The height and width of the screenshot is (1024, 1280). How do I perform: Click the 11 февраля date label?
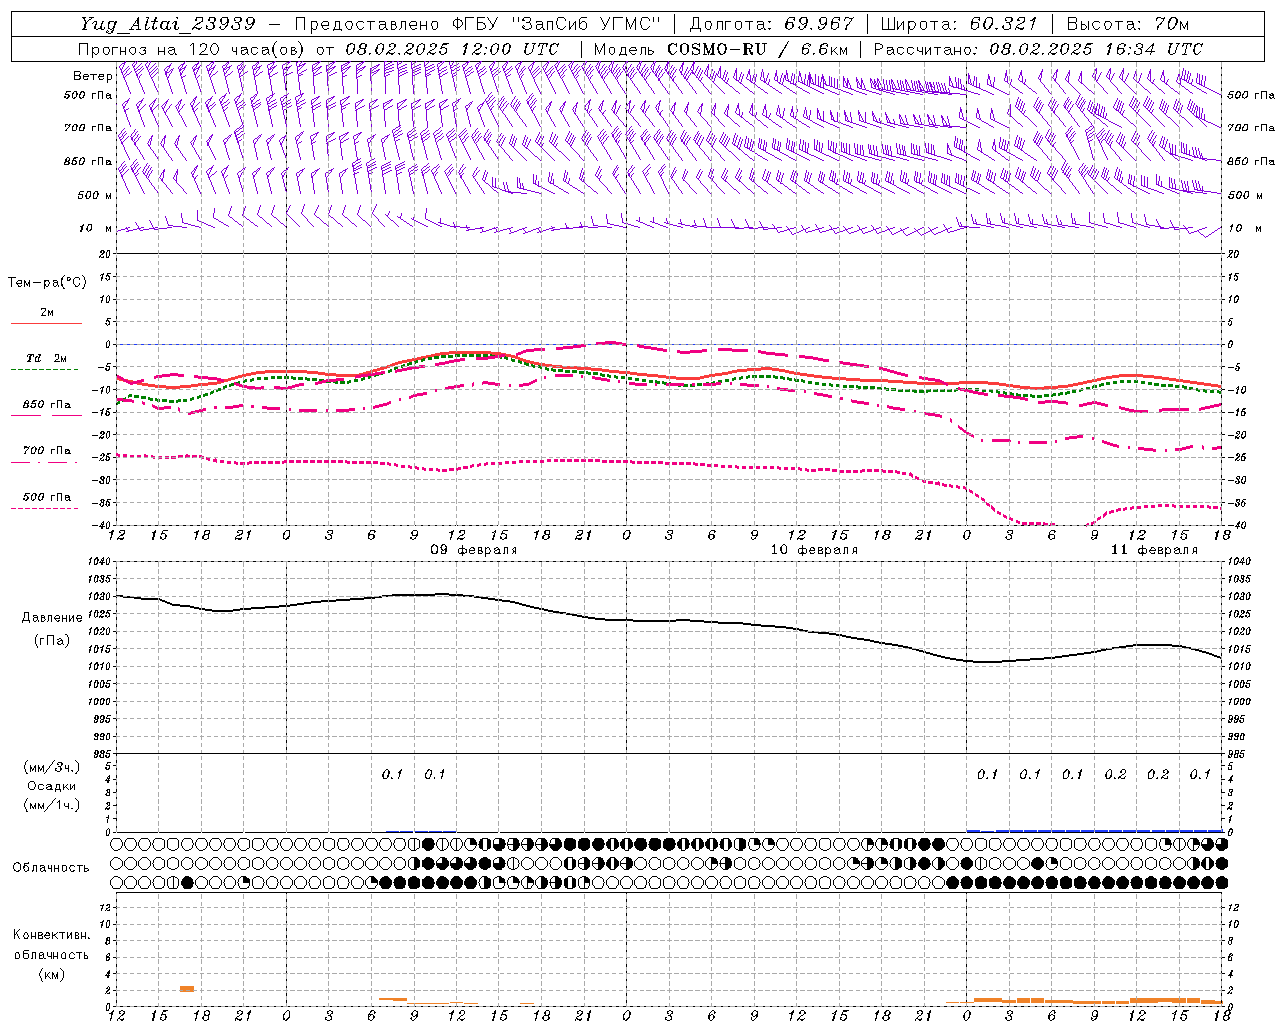[1154, 550]
